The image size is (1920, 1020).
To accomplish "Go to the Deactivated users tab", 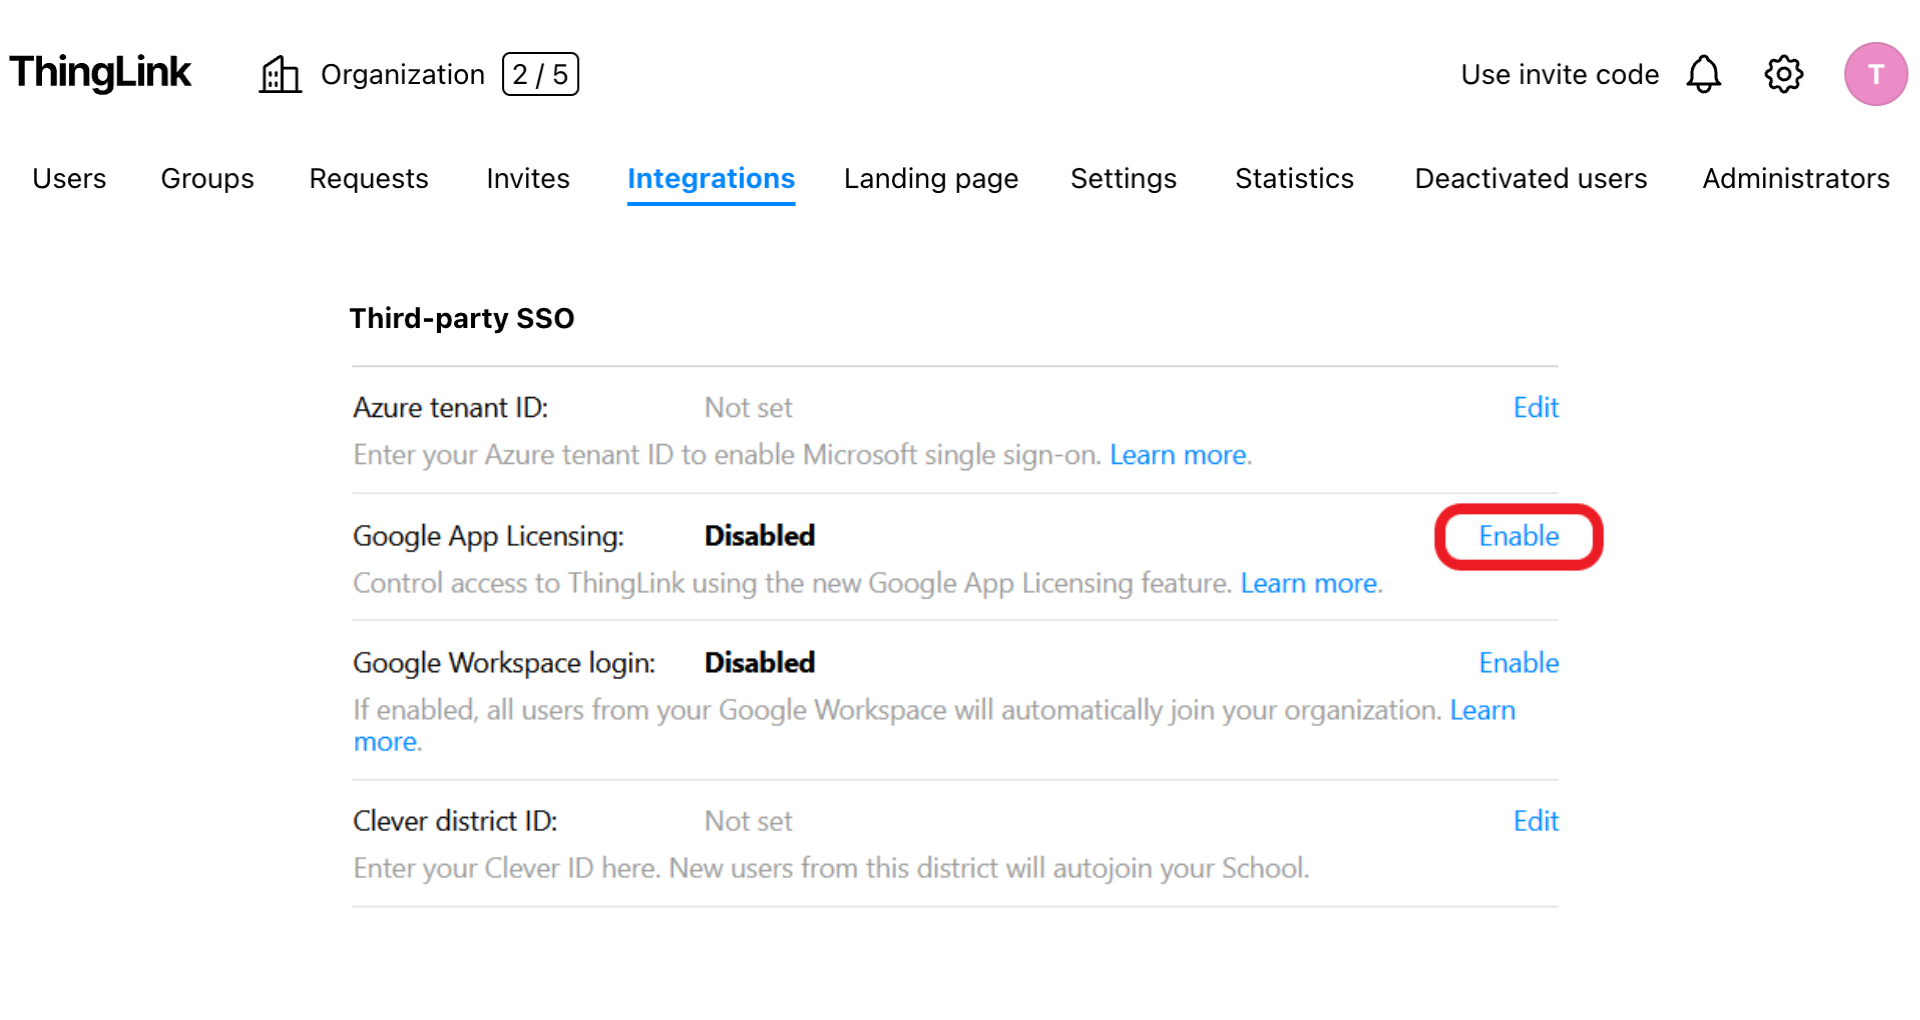I will coord(1530,178).
